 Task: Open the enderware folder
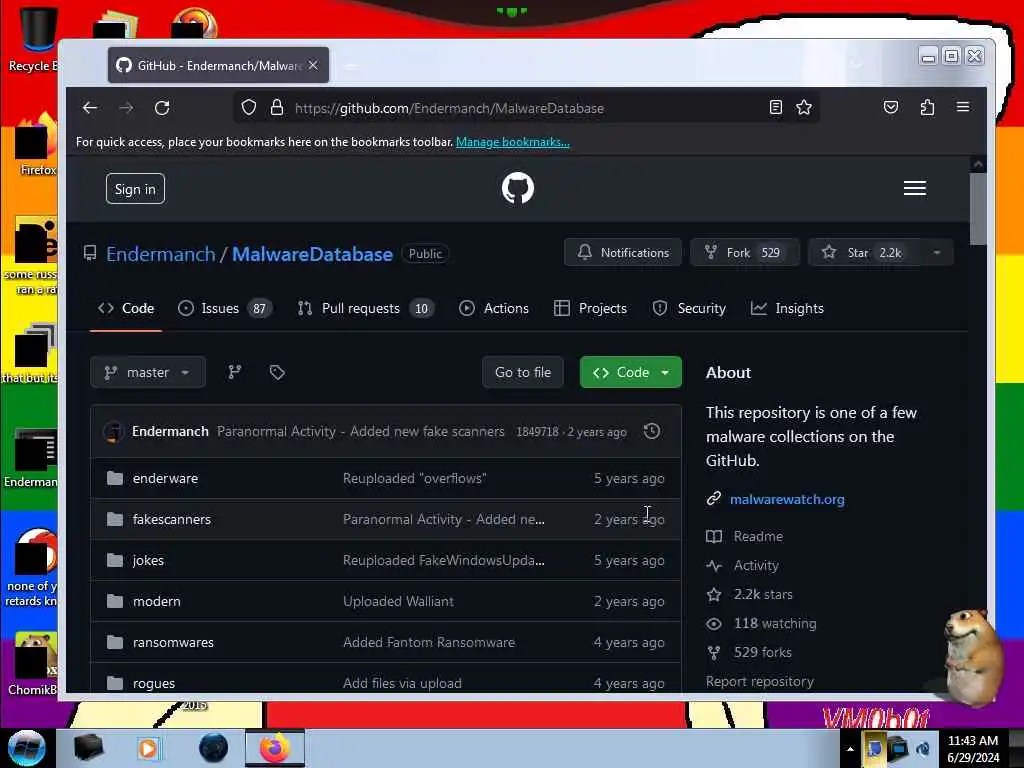click(x=165, y=478)
